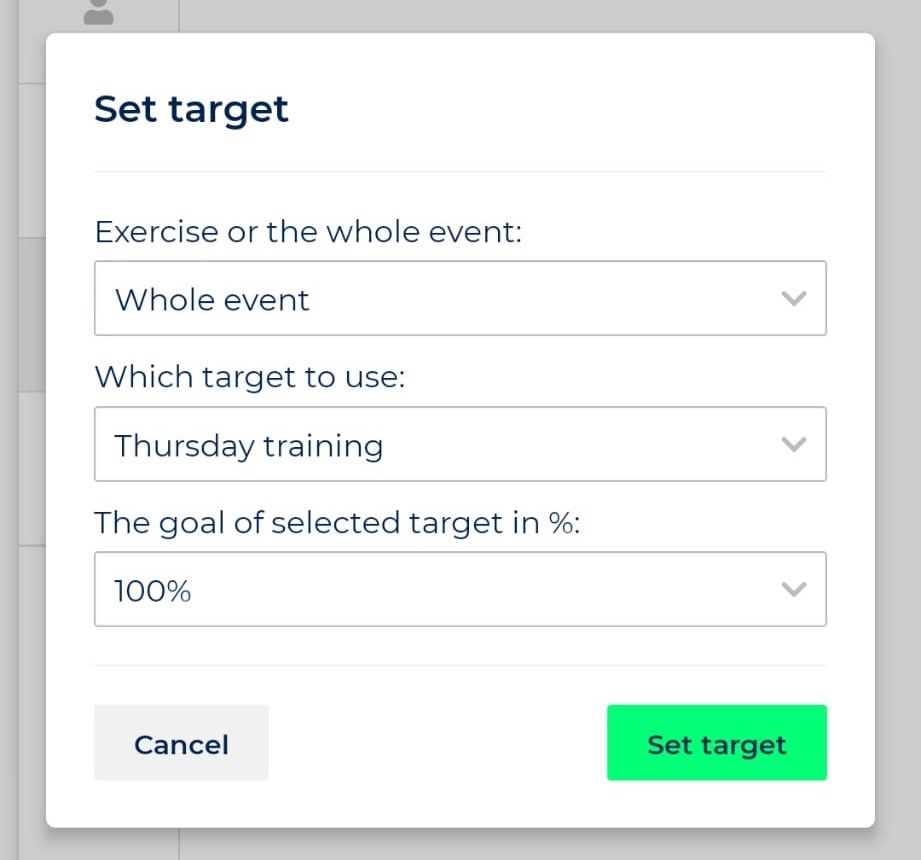
Task: Open the Whole event dropdown
Action: click(x=460, y=297)
